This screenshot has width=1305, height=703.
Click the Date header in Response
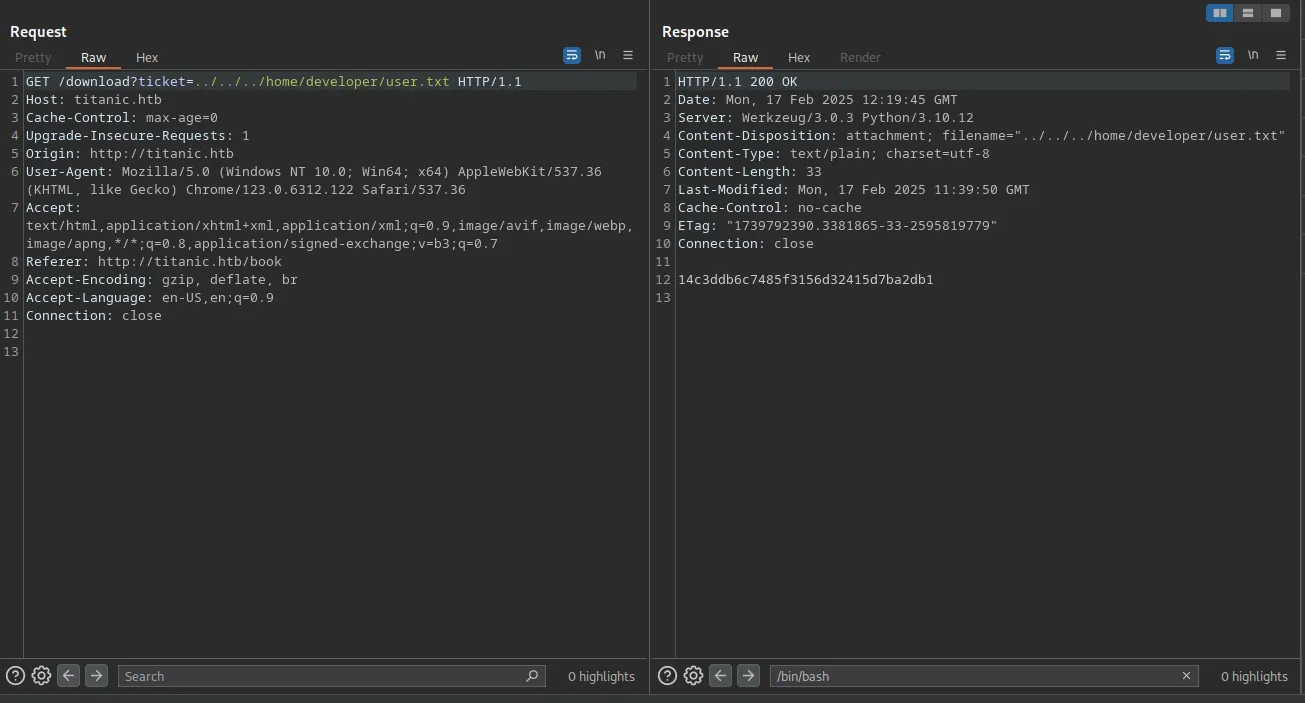pos(818,100)
